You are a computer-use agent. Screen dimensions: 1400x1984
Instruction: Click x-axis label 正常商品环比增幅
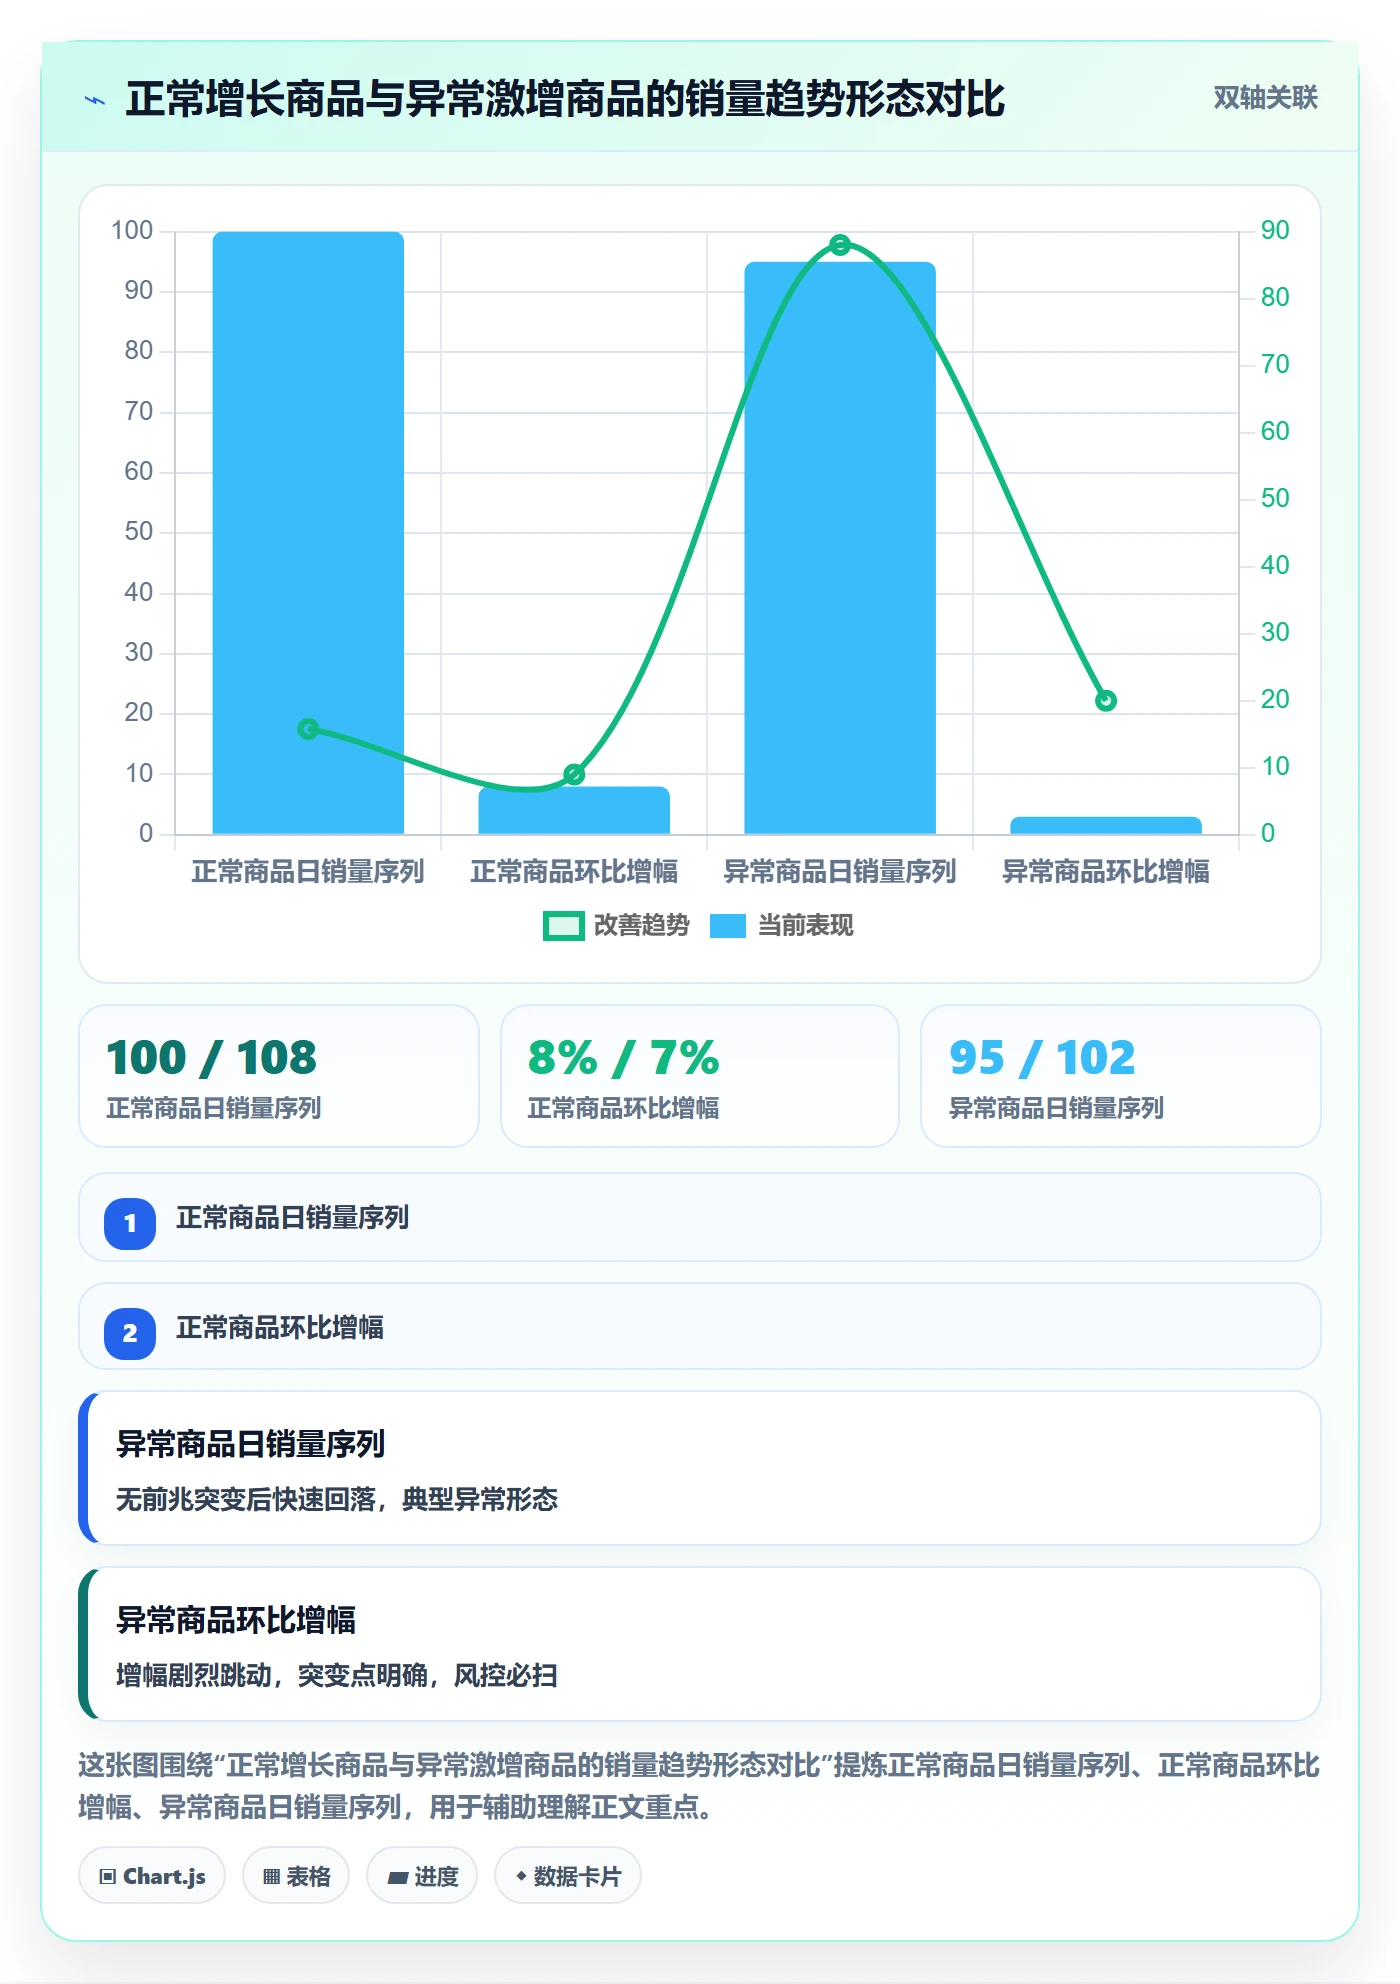(x=574, y=872)
